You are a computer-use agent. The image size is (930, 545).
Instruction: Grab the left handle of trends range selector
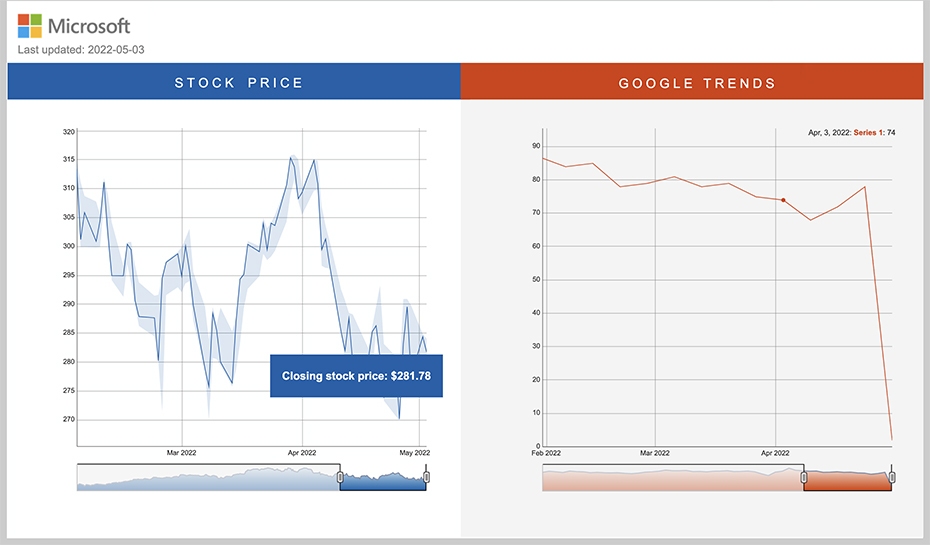(x=804, y=477)
